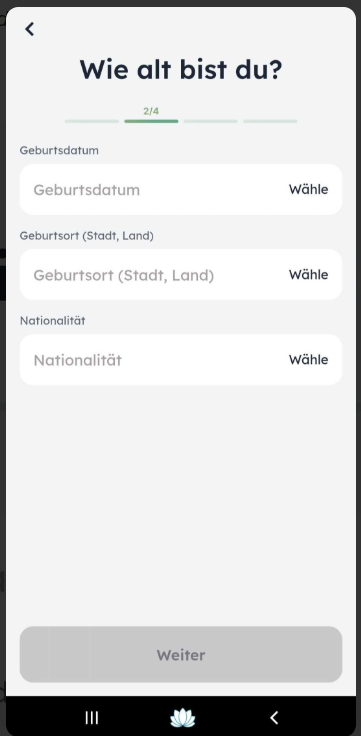This screenshot has height=736, width=361.
Task: Click the Geburtsdatum label above the field
Action: (59, 150)
